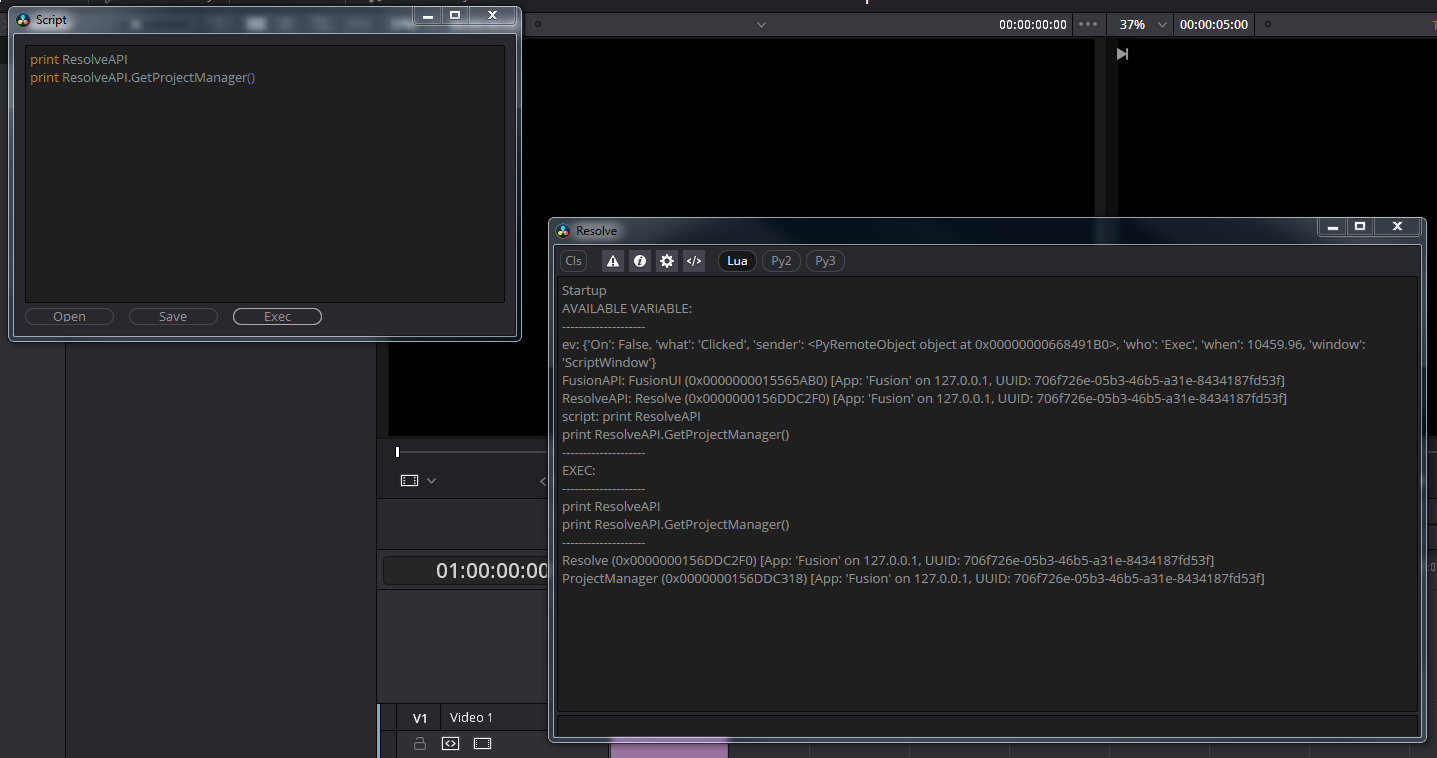
Task: Click the ProjectManager result line in console
Action: pyautogui.click(x=913, y=578)
